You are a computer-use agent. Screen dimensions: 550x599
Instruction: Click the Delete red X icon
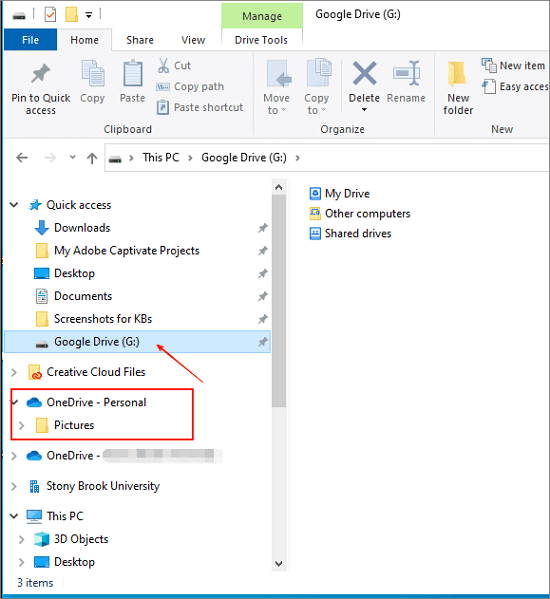click(364, 73)
